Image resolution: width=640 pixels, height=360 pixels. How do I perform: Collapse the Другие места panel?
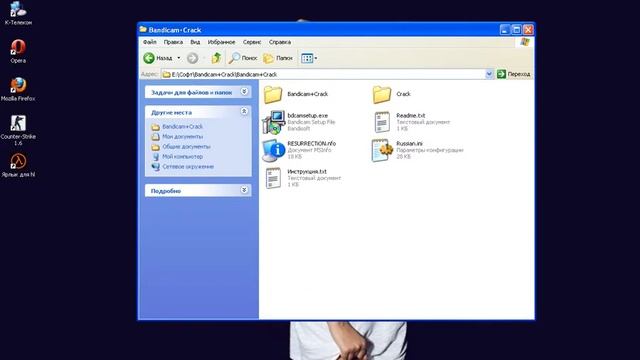click(244, 111)
